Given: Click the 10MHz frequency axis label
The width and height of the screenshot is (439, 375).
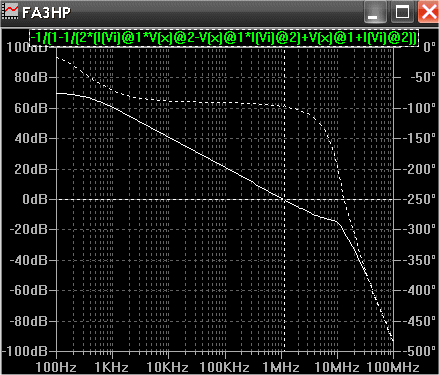Looking at the screenshot, I should 337,367.
